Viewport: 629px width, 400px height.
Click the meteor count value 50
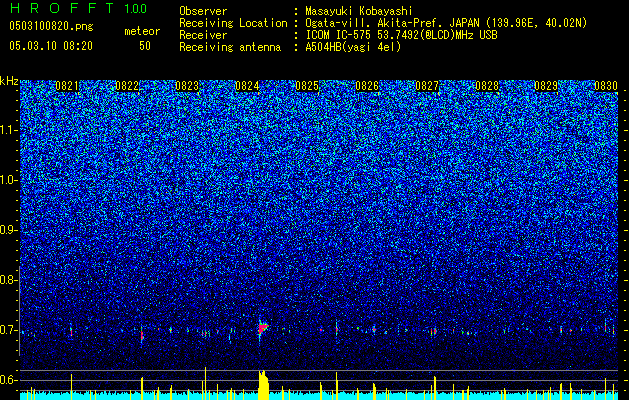click(x=145, y=46)
